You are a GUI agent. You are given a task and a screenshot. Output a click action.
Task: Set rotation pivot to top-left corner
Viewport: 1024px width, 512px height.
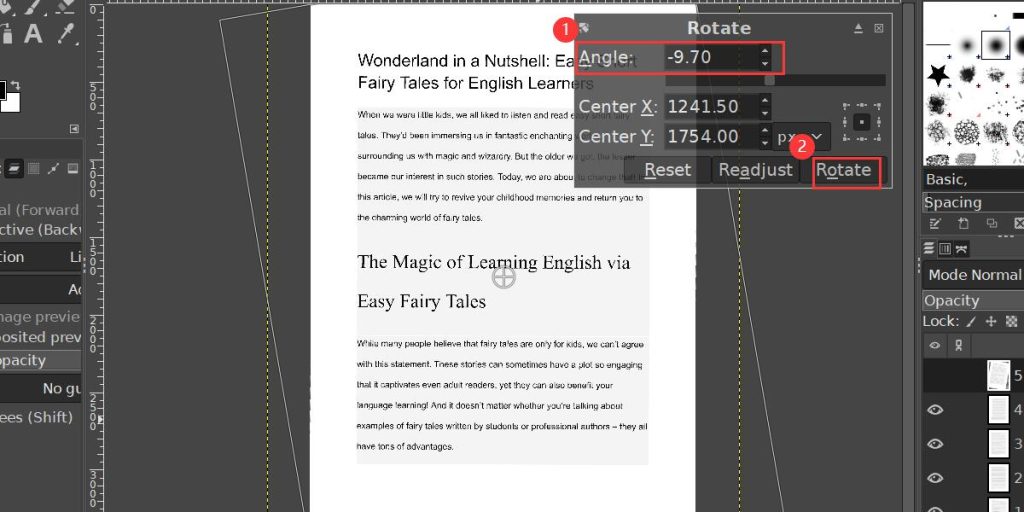(846, 106)
